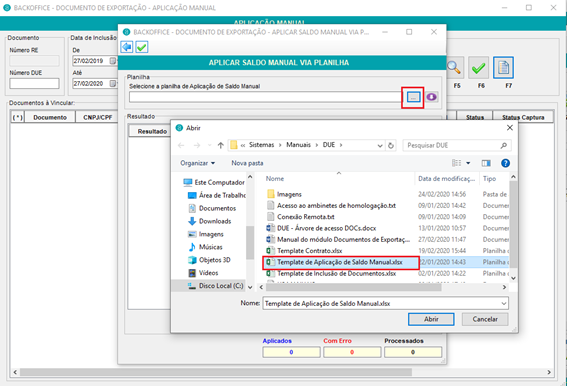Click the search magnifier in Pesquisar DUE box

[503, 145]
